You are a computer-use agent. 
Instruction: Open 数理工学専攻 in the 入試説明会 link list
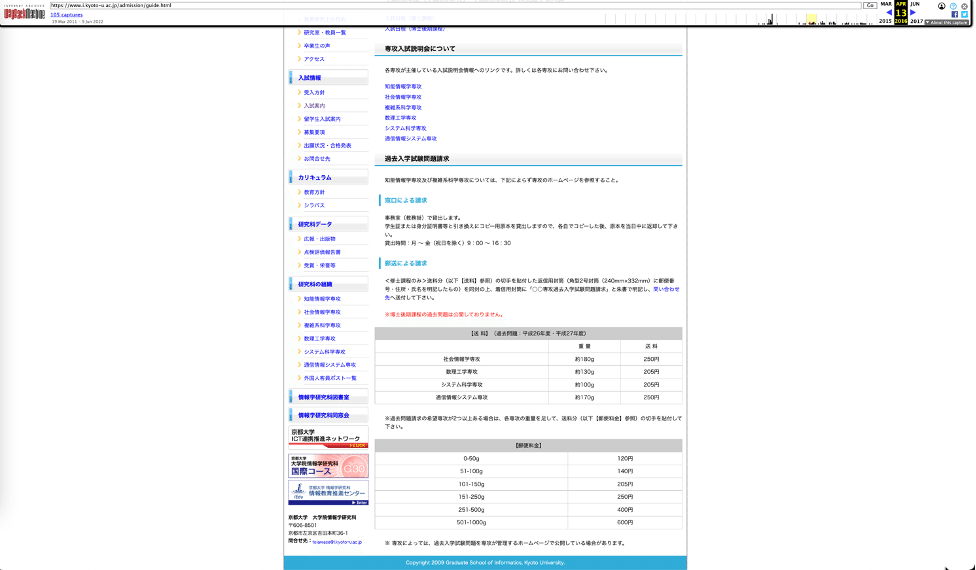tap(400, 118)
